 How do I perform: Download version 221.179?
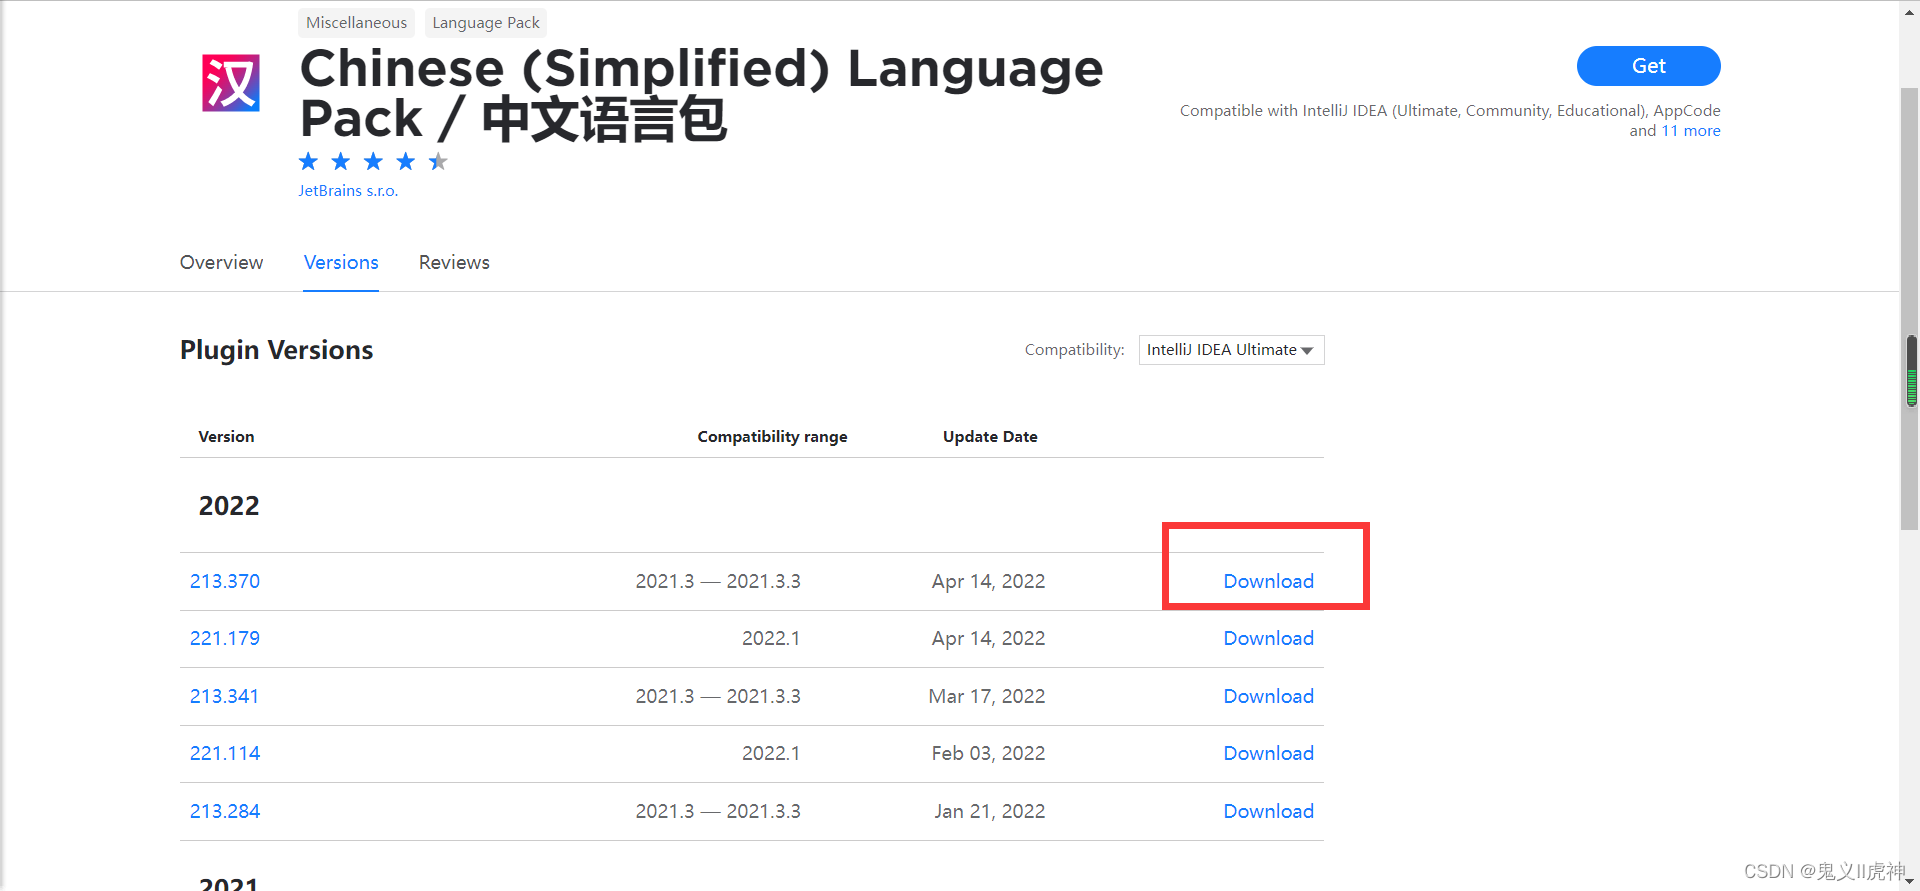[1268, 638]
